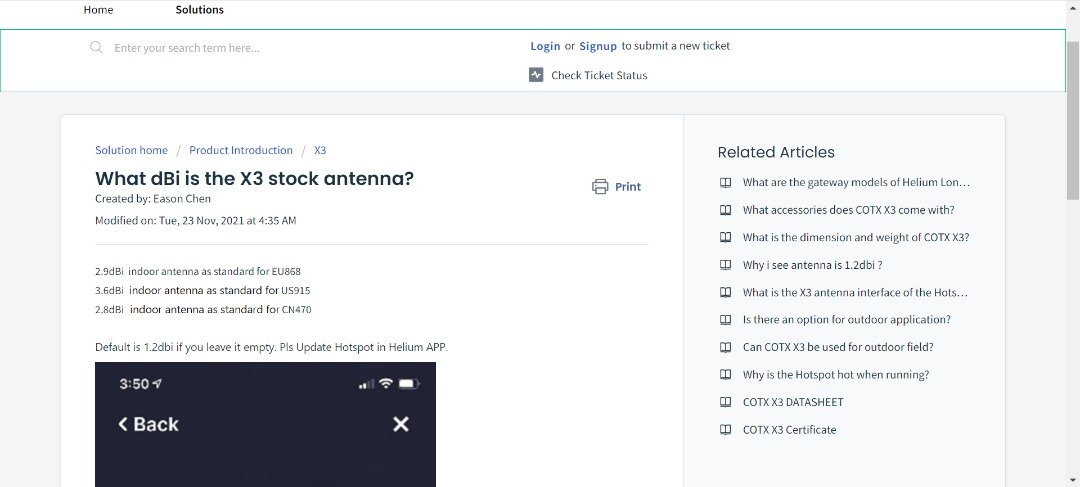Go to Solution home breadcrumb
The width and height of the screenshot is (1080, 487).
[x=131, y=150]
